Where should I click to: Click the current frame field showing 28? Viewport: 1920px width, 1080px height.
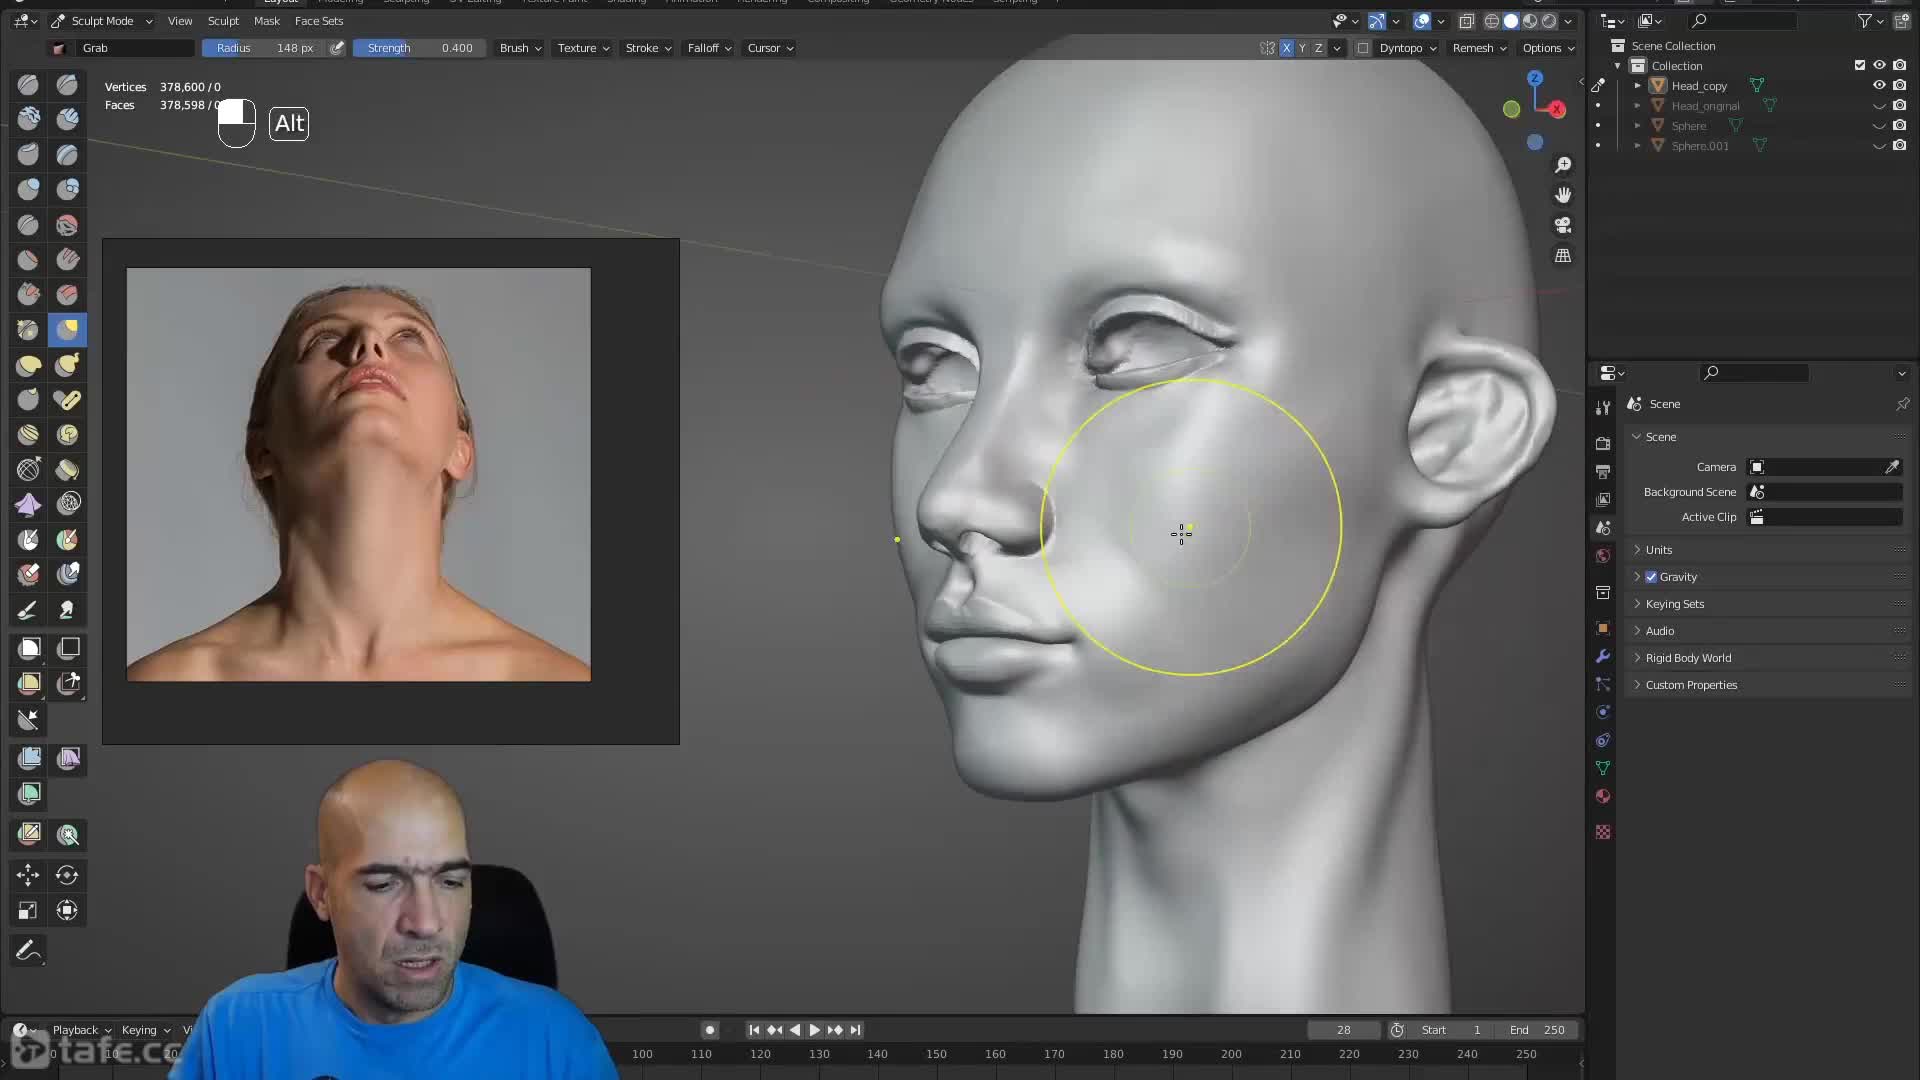click(x=1343, y=1030)
